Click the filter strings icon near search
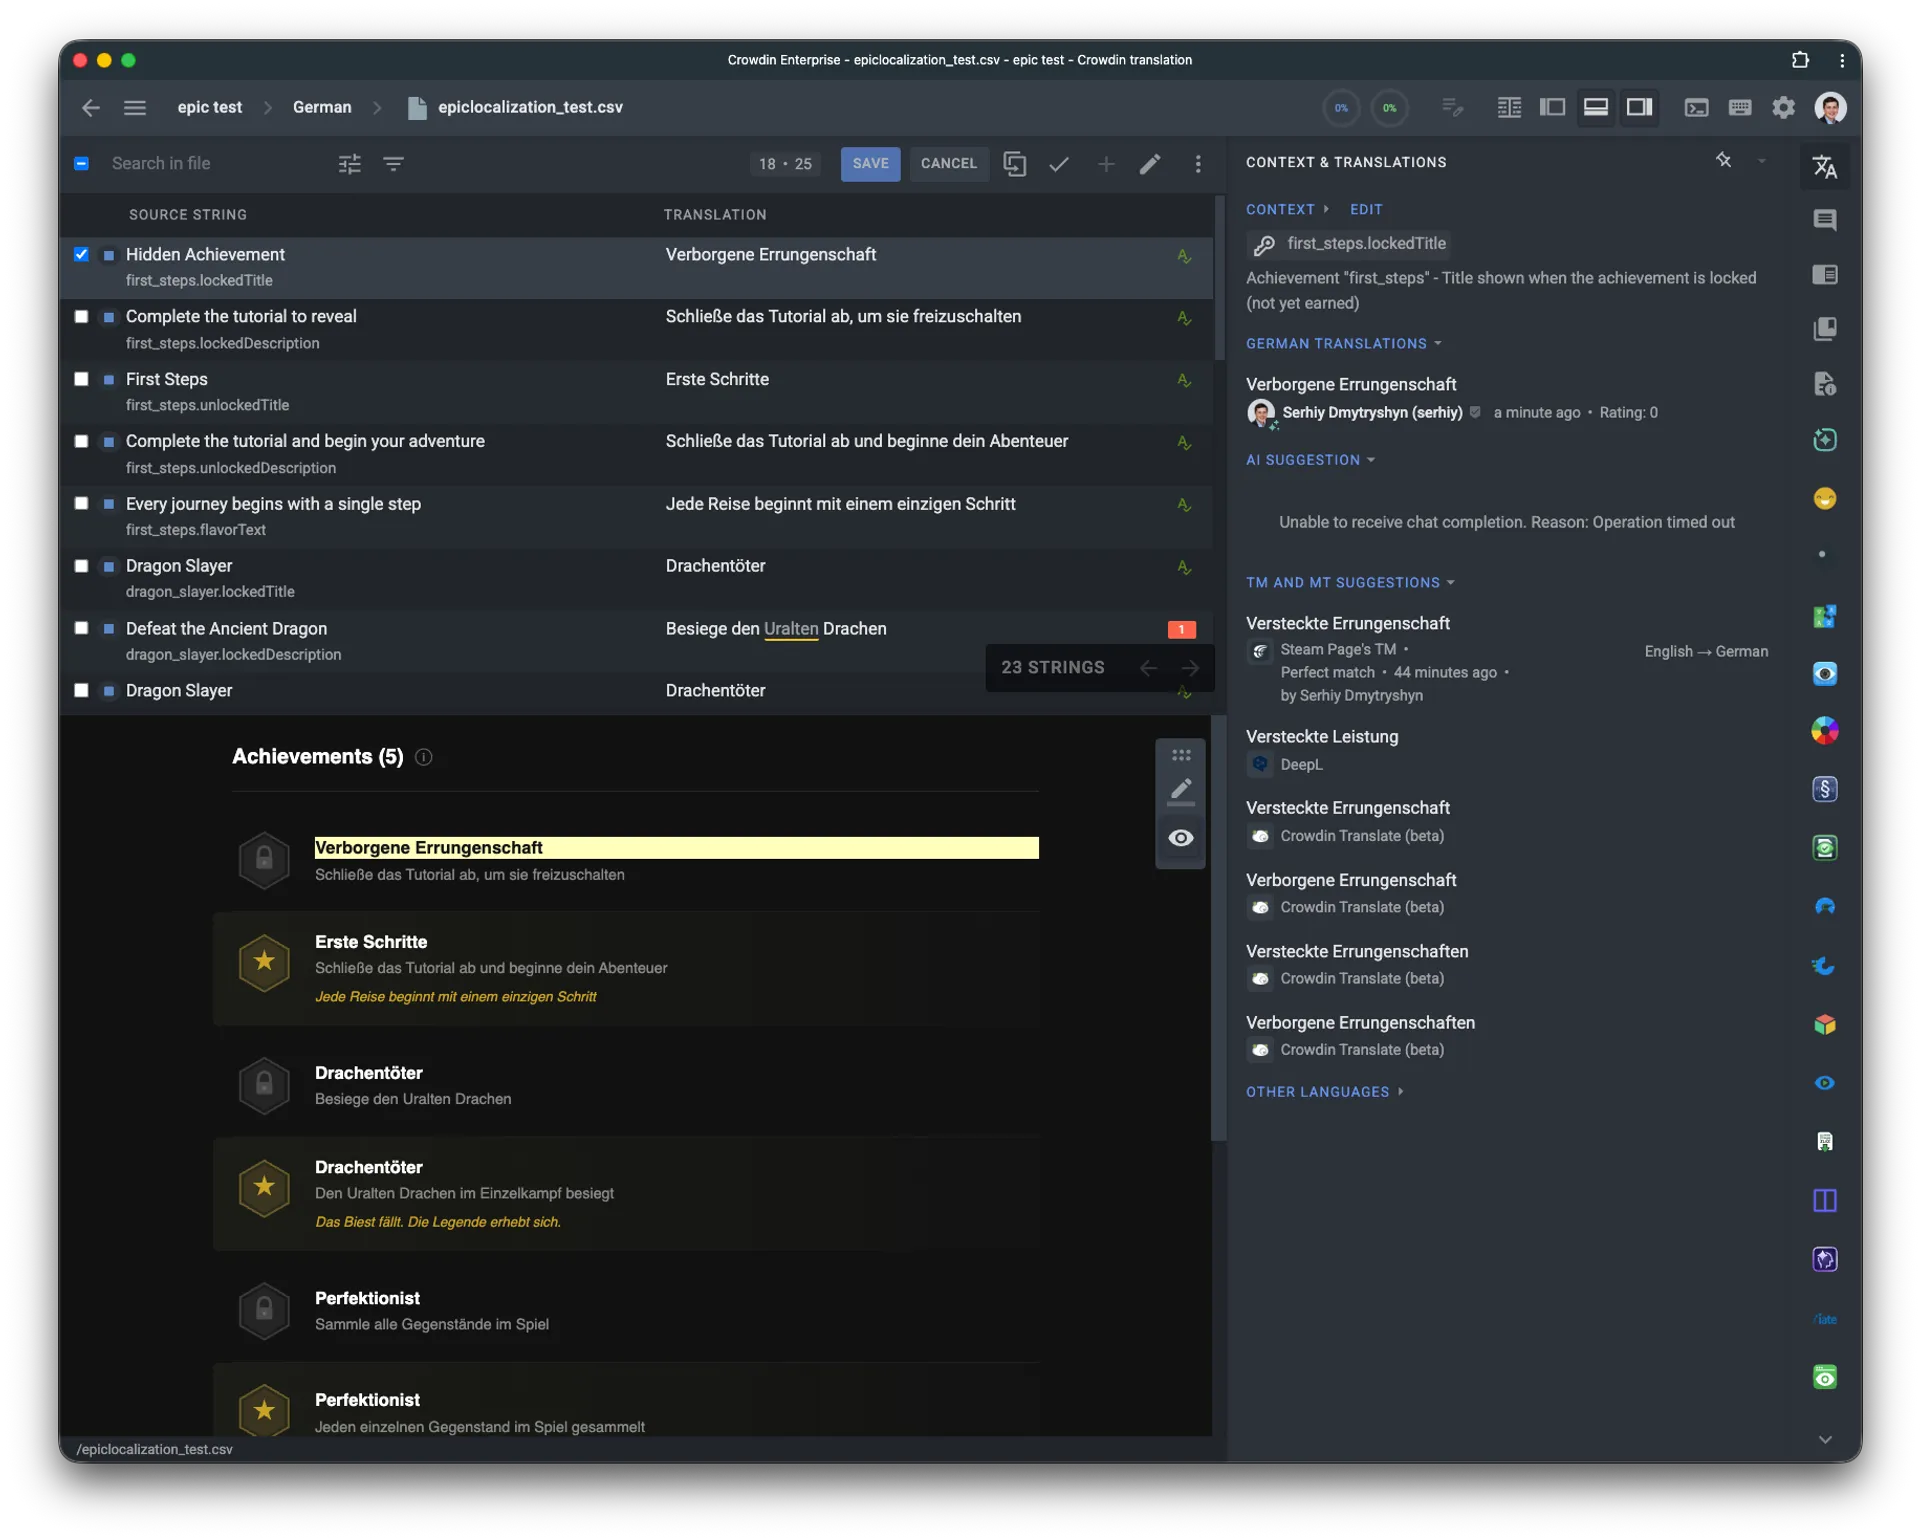This screenshot has height=1540, width=1920. click(394, 163)
